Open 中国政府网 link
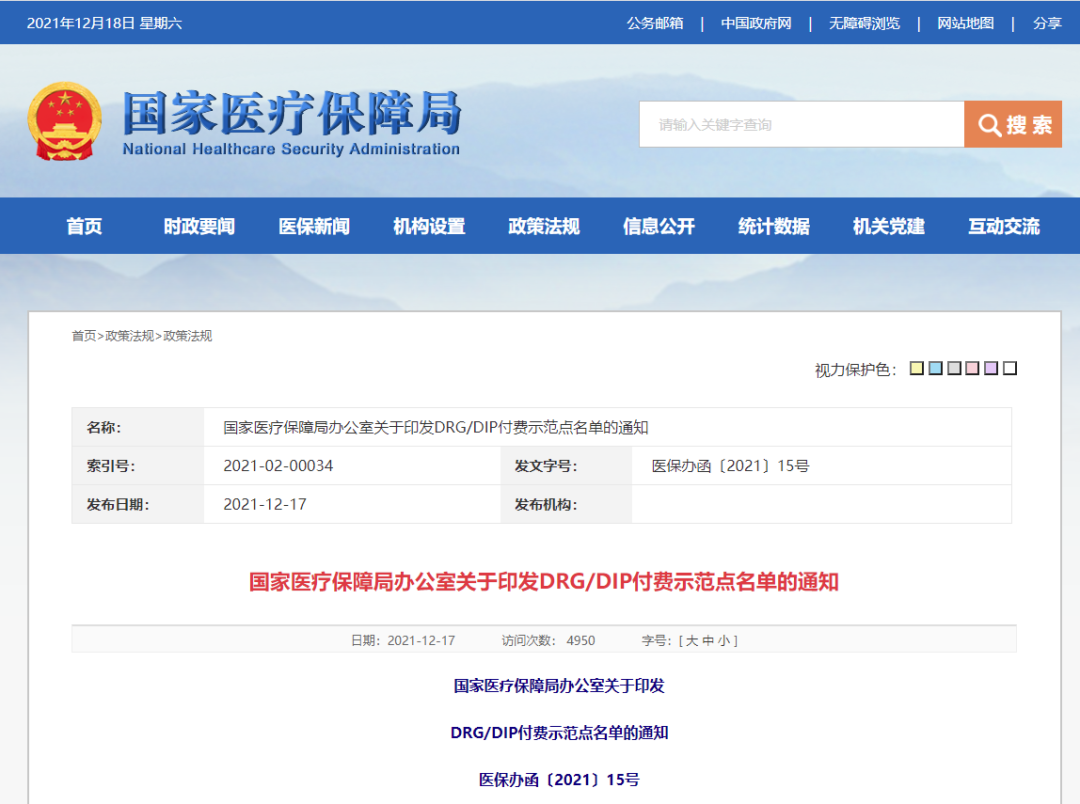1080x804 pixels. pyautogui.click(x=756, y=23)
